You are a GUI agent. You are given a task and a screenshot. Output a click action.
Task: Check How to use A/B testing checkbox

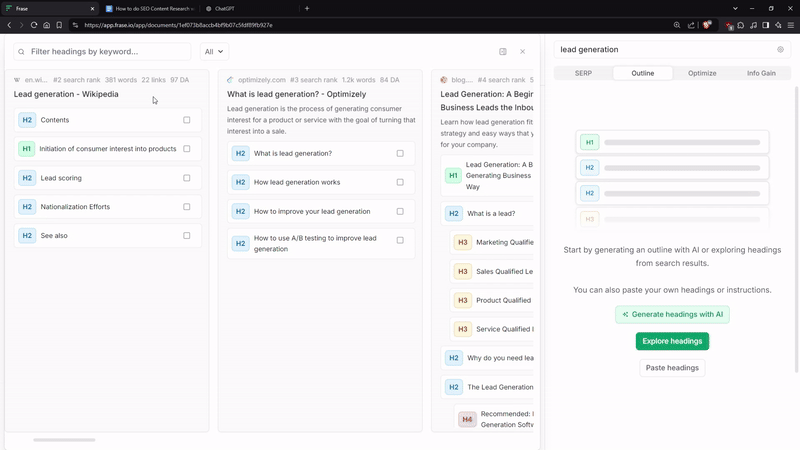point(400,240)
